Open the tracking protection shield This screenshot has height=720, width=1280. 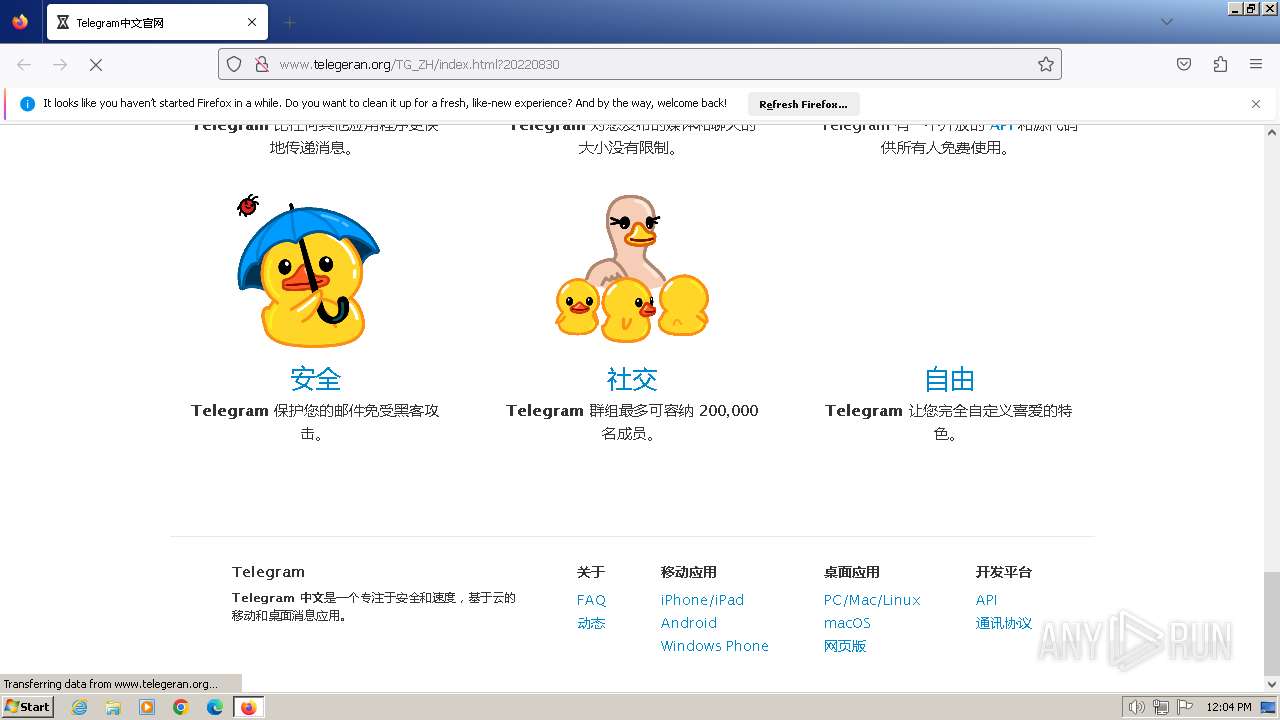234,64
